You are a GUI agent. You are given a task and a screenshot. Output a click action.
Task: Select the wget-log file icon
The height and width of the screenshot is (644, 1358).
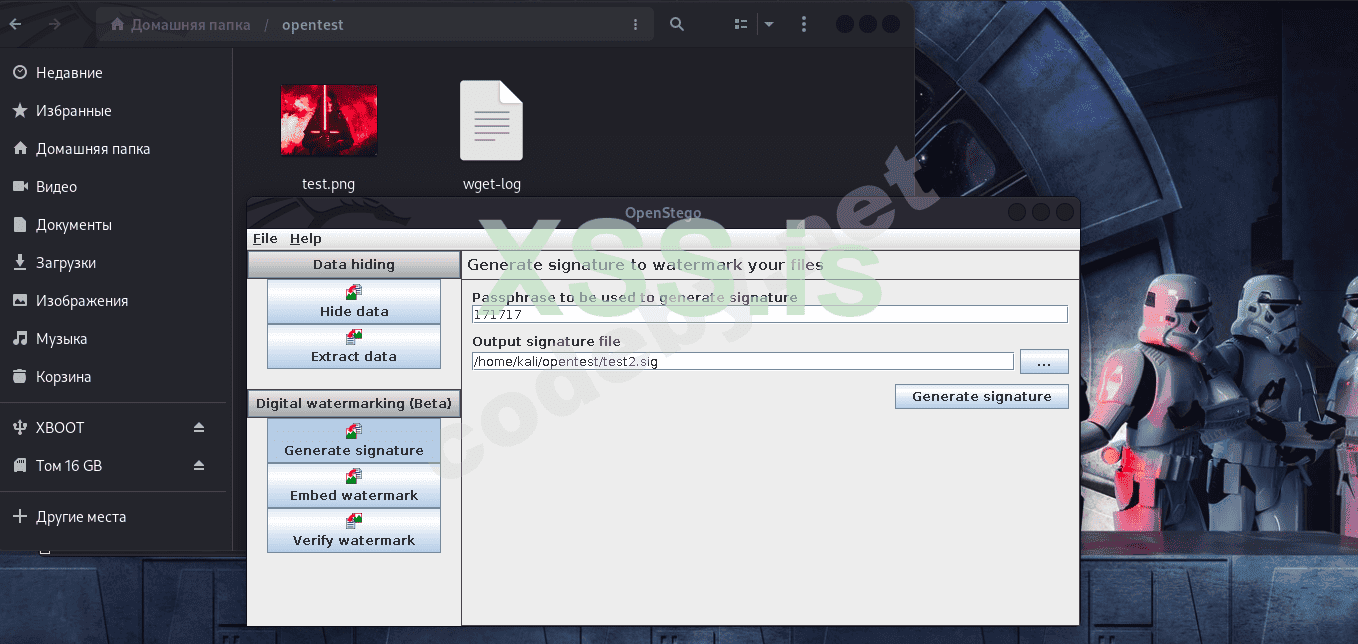[x=491, y=120]
